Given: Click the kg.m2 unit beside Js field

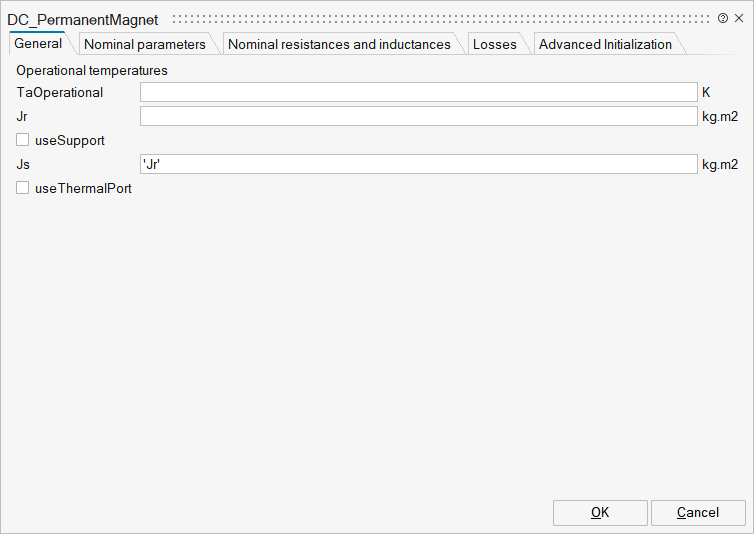Looking at the screenshot, I should click(720, 164).
